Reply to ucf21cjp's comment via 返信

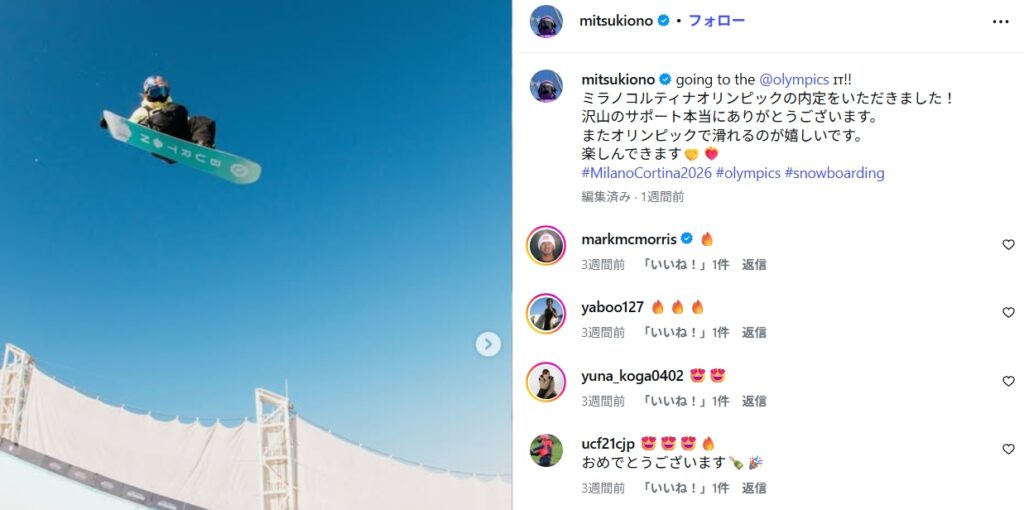point(754,488)
